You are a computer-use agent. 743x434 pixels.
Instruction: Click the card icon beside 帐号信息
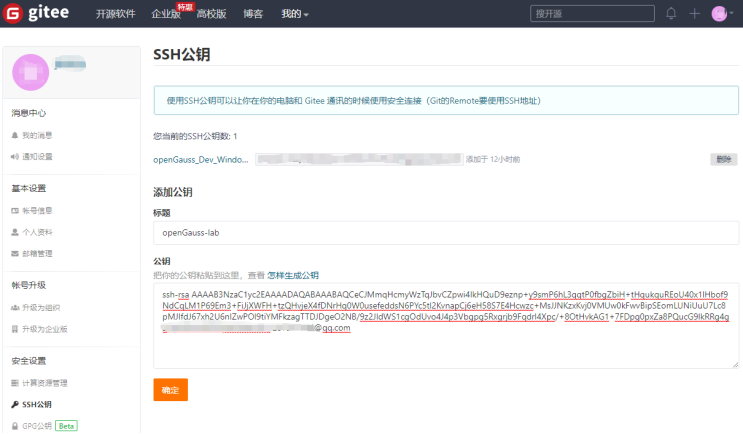(15, 211)
